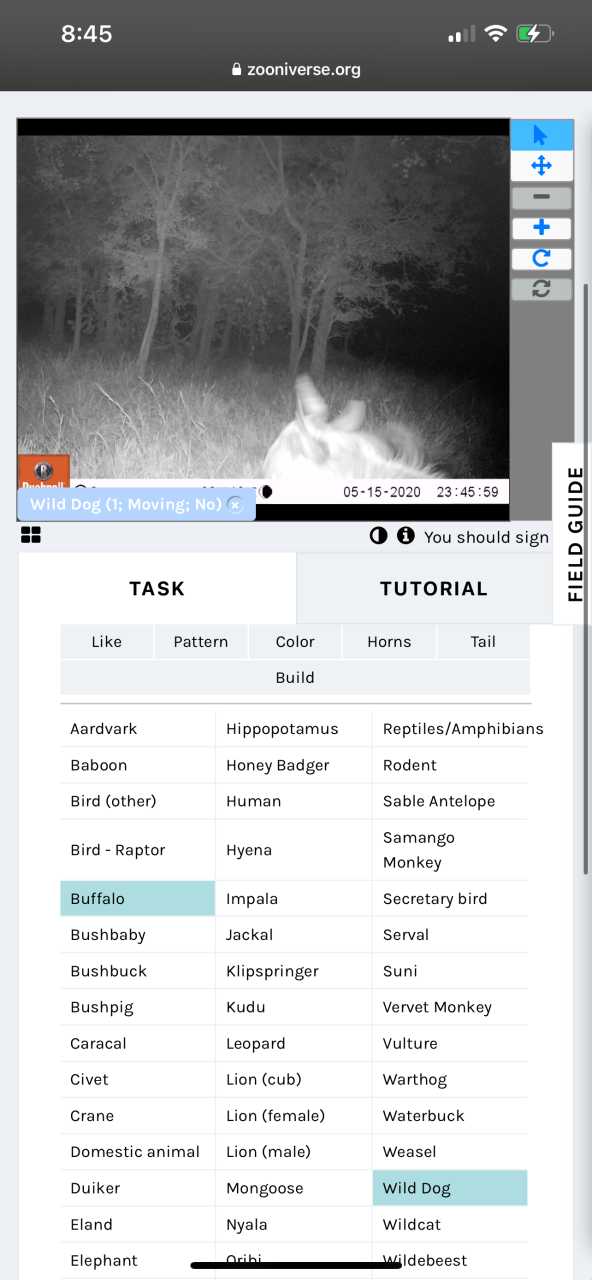Toggle the highlighted Wild Dog option

click(x=450, y=1188)
